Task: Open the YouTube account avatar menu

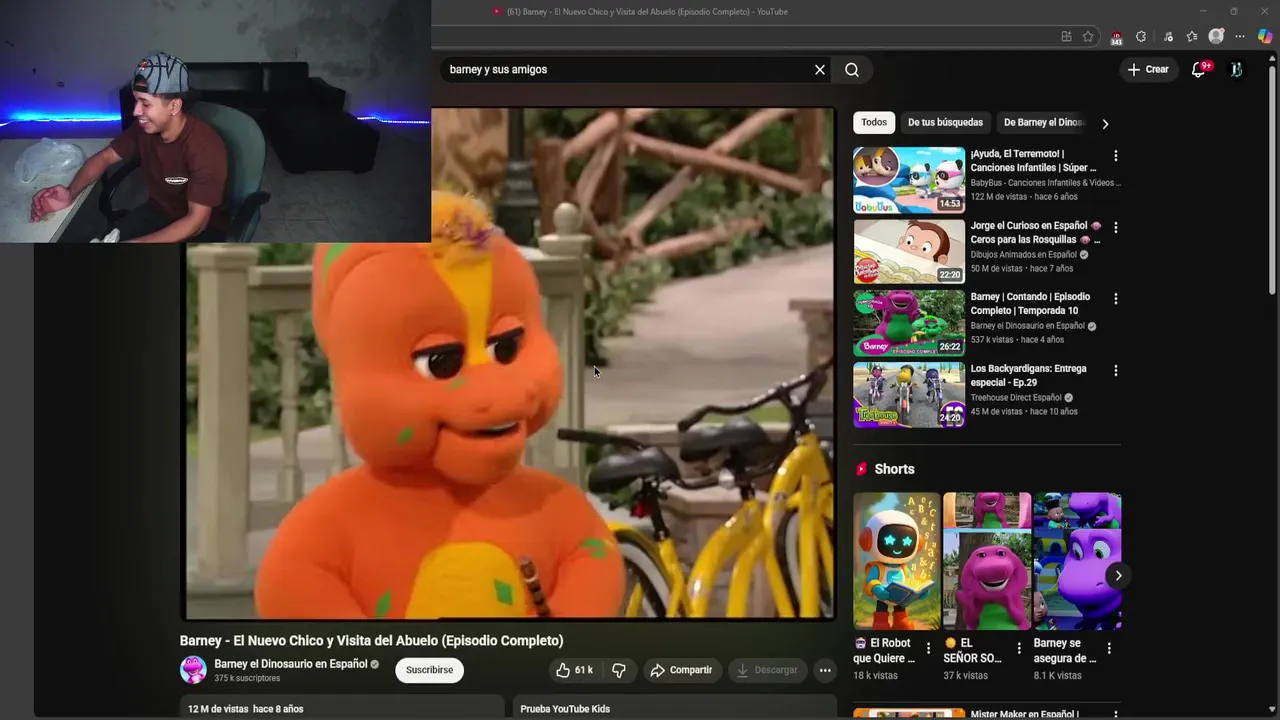Action: [x=1236, y=69]
